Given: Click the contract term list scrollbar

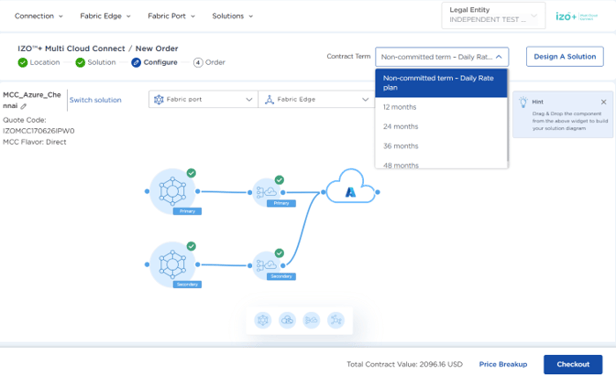Looking at the screenshot, I should [x=508, y=116].
